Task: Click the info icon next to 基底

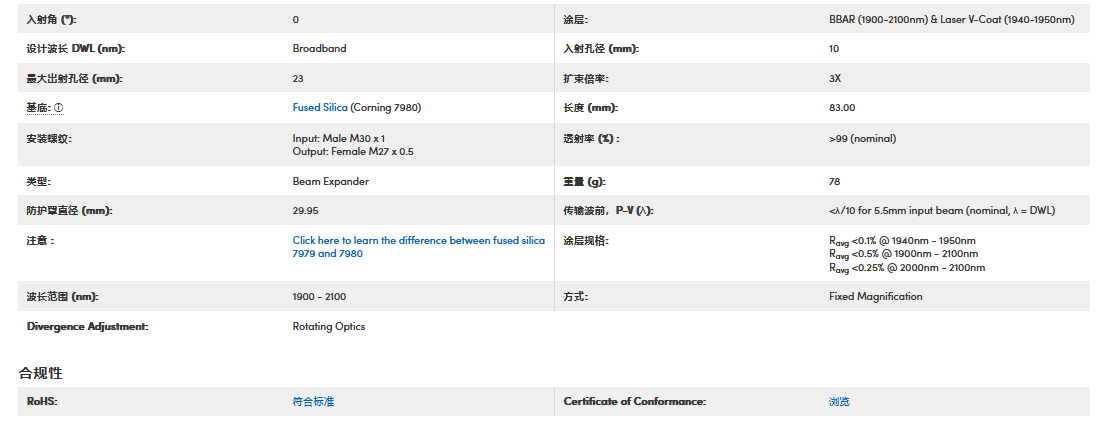Action: (58, 108)
